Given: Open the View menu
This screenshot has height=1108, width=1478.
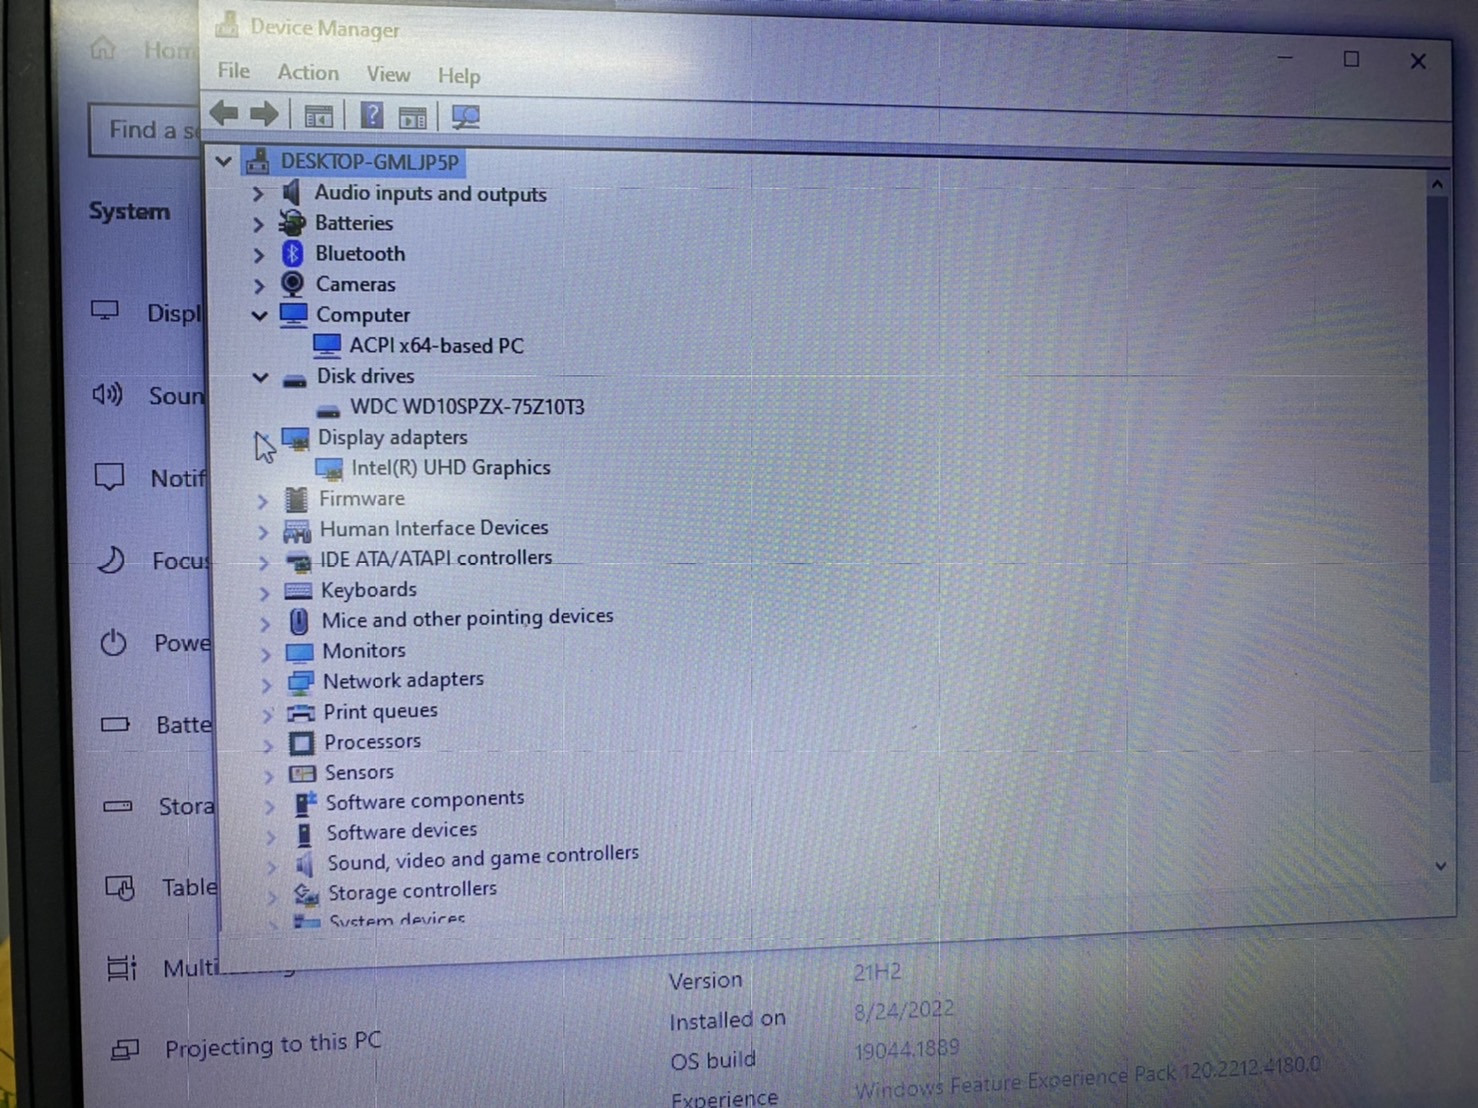Looking at the screenshot, I should tap(387, 74).
